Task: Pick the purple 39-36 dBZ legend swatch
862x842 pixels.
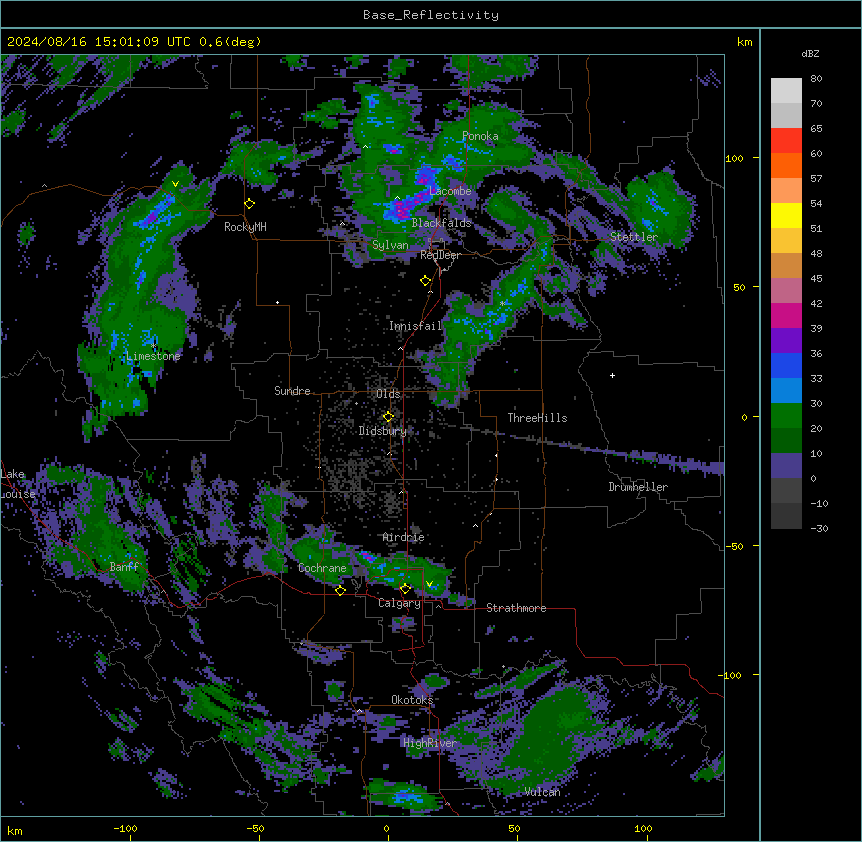Action: click(x=786, y=341)
